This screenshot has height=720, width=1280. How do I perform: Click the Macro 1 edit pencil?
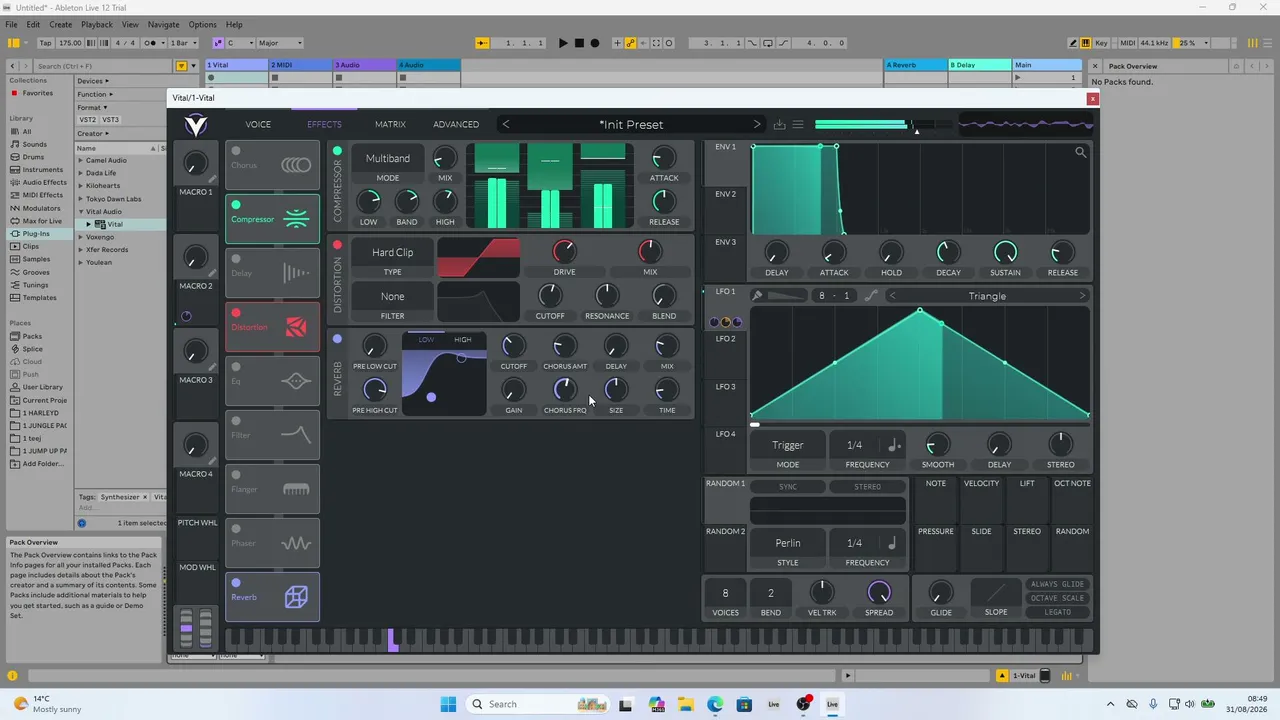(212, 179)
